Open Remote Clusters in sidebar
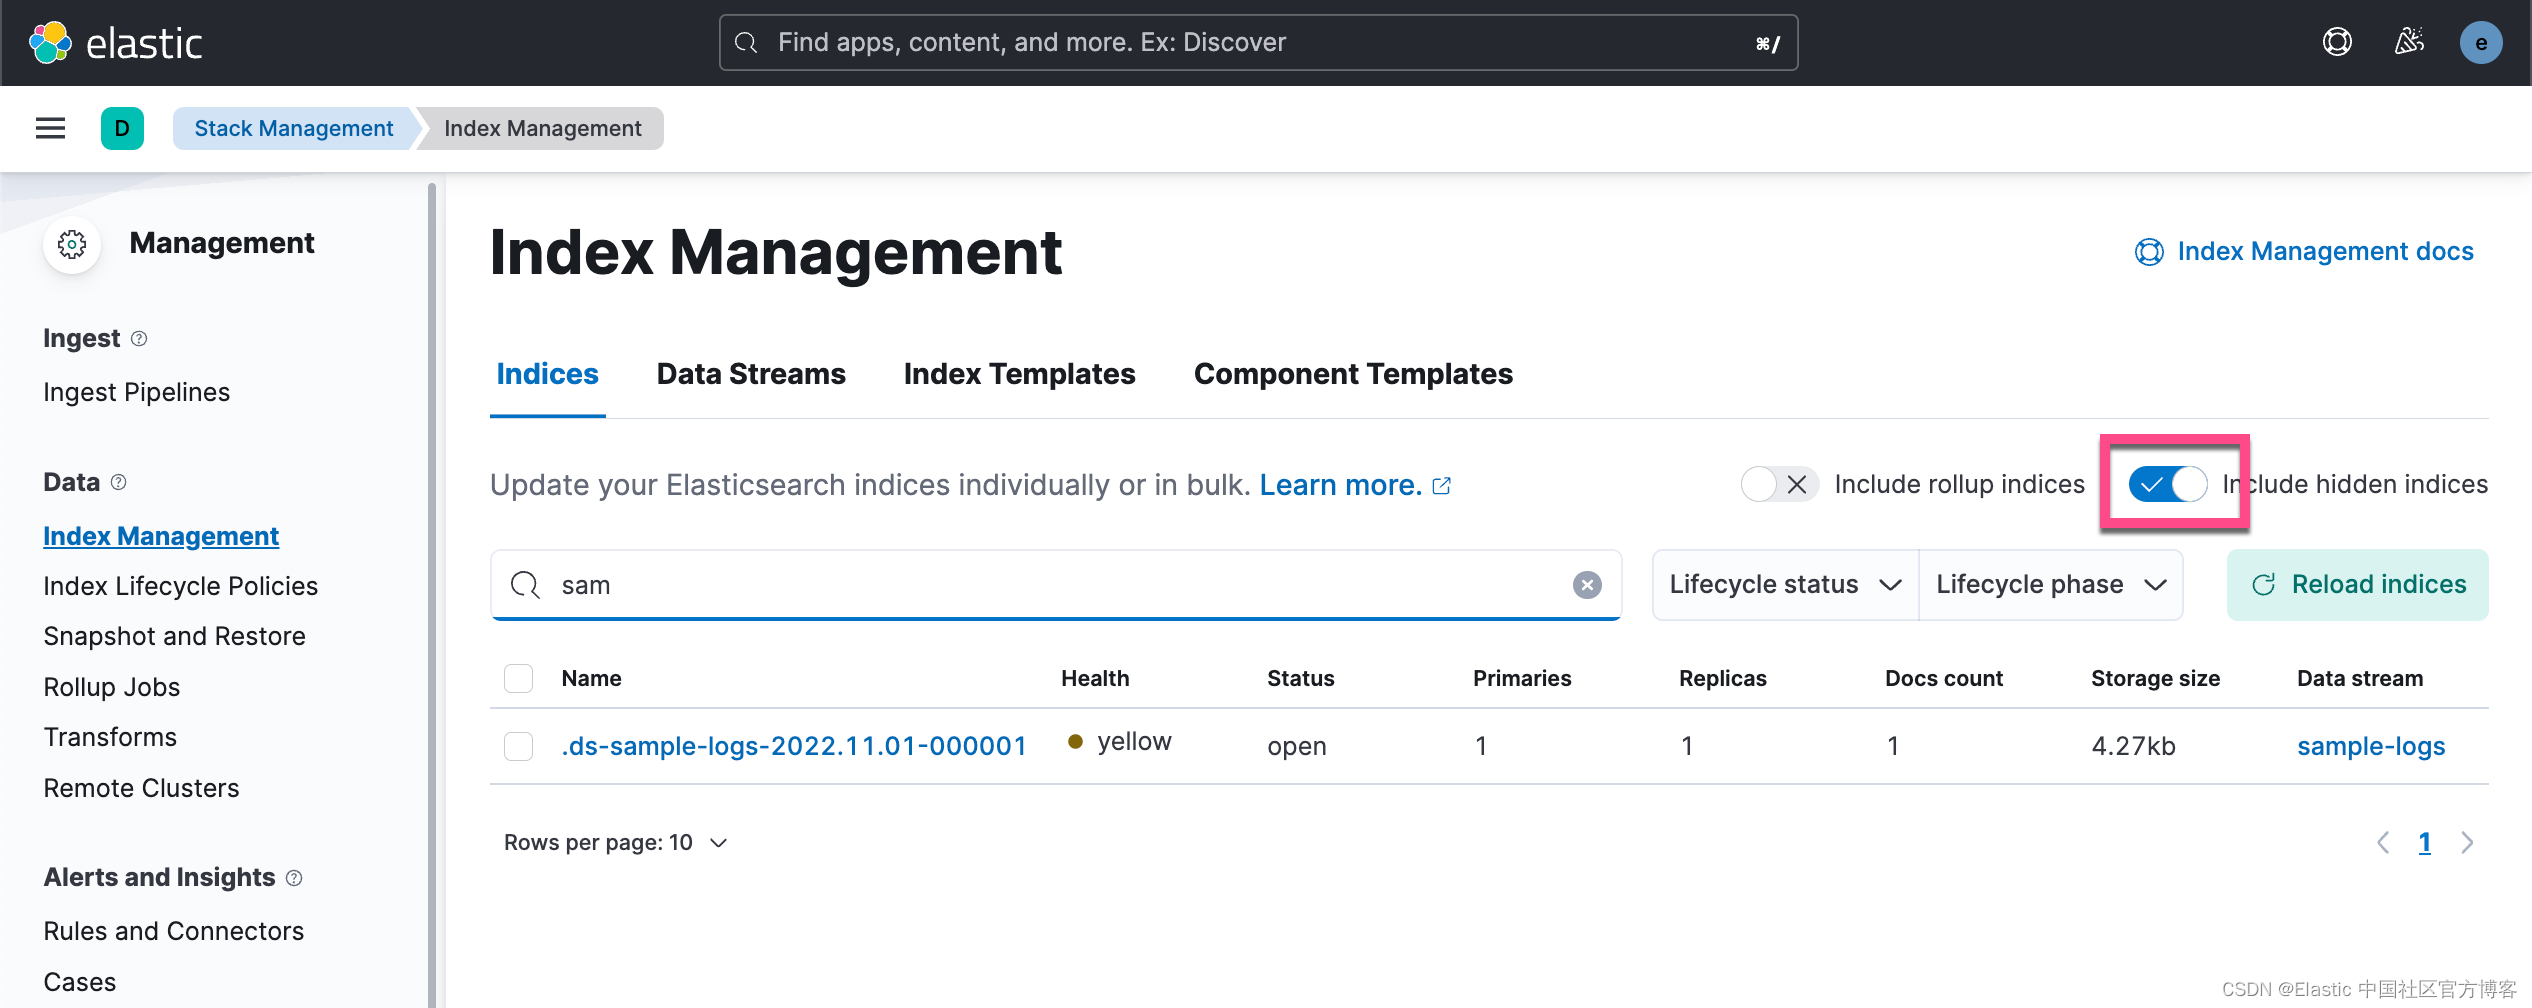Image resolution: width=2532 pixels, height=1008 pixels. (142, 789)
